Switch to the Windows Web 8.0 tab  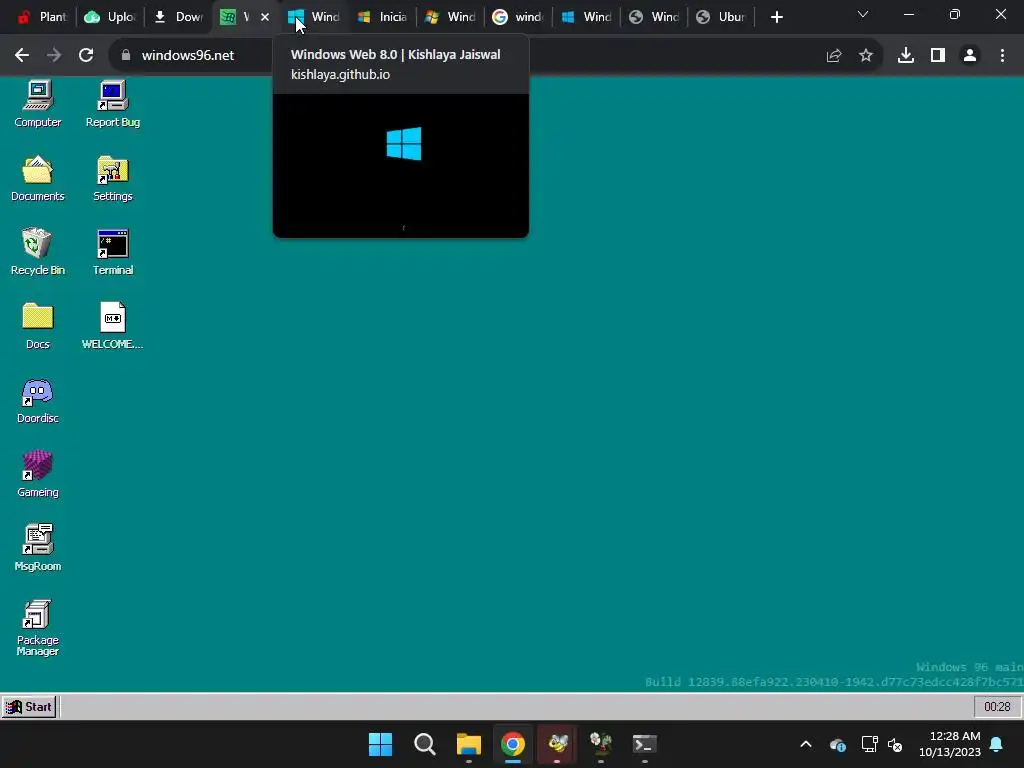tap(313, 17)
